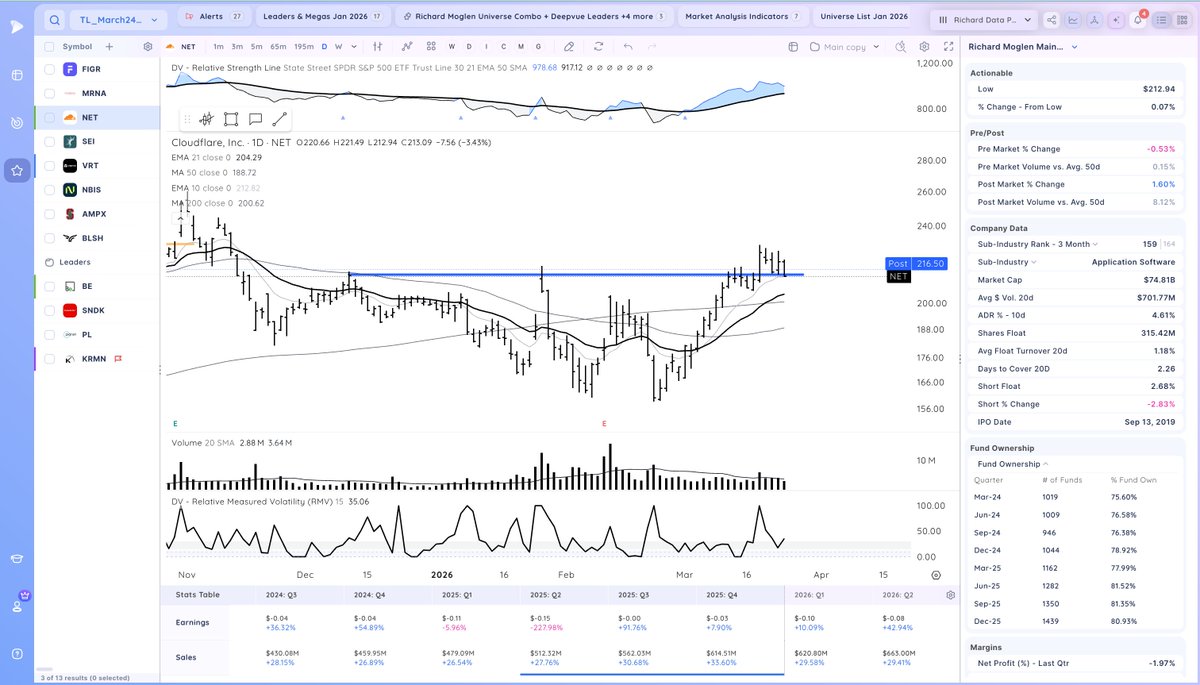Check the AMPX row checkbox
Screen dimensions: 1200x685
49,214
